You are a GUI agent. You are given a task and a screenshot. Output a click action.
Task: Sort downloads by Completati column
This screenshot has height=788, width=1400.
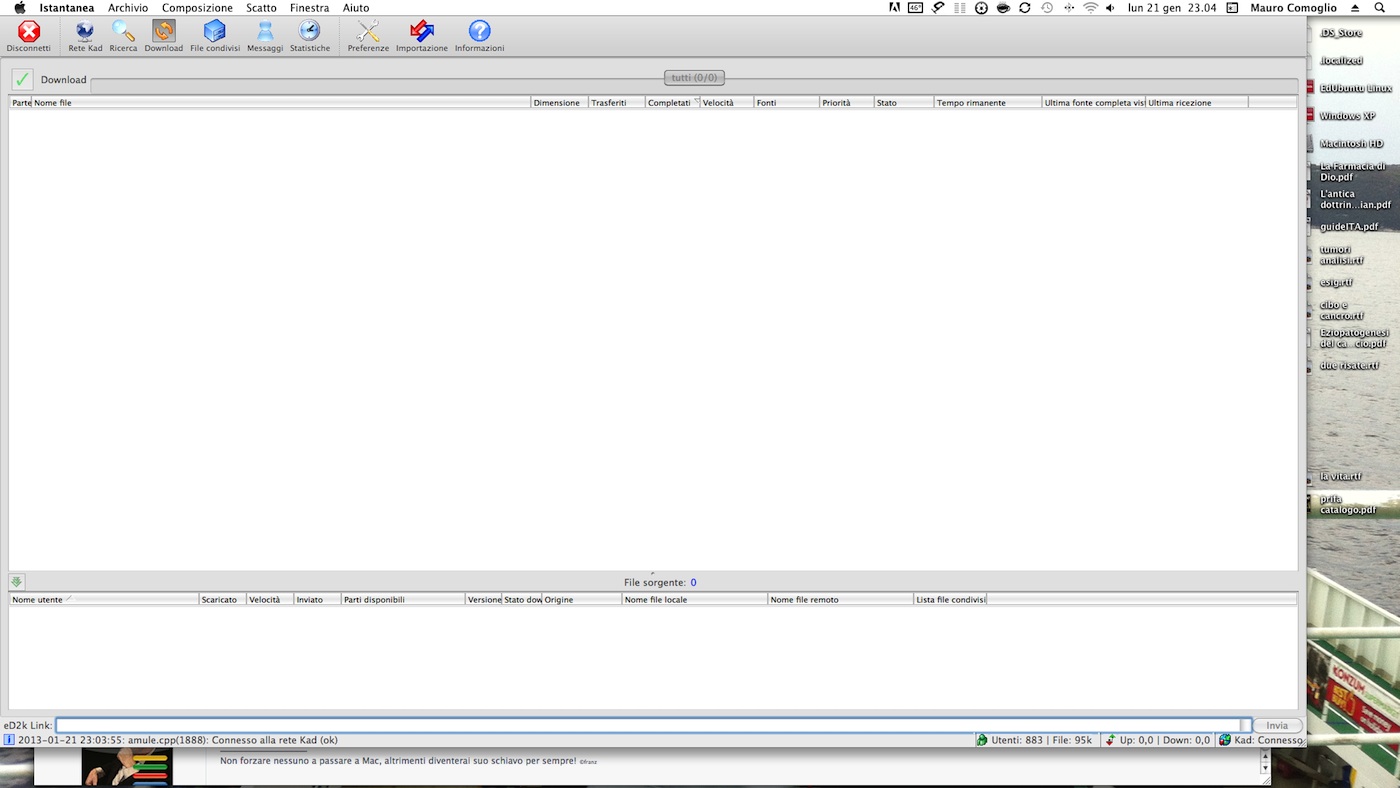coord(672,103)
